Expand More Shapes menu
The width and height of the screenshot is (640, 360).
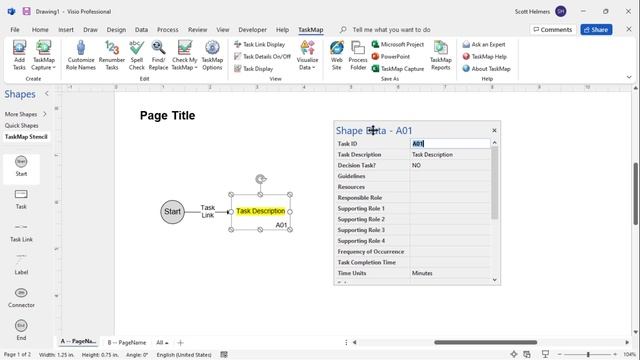(x=25, y=114)
